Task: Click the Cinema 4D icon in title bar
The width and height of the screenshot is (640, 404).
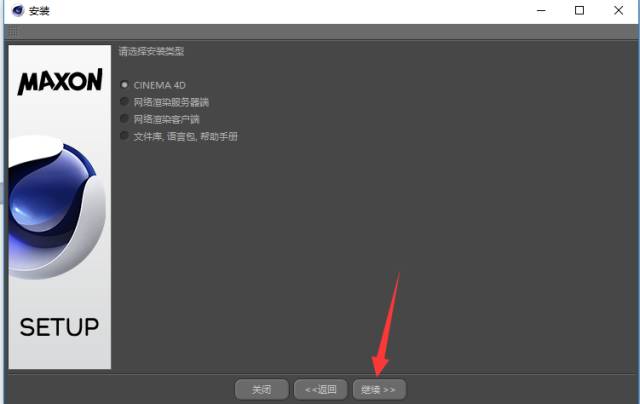Action: [18, 11]
